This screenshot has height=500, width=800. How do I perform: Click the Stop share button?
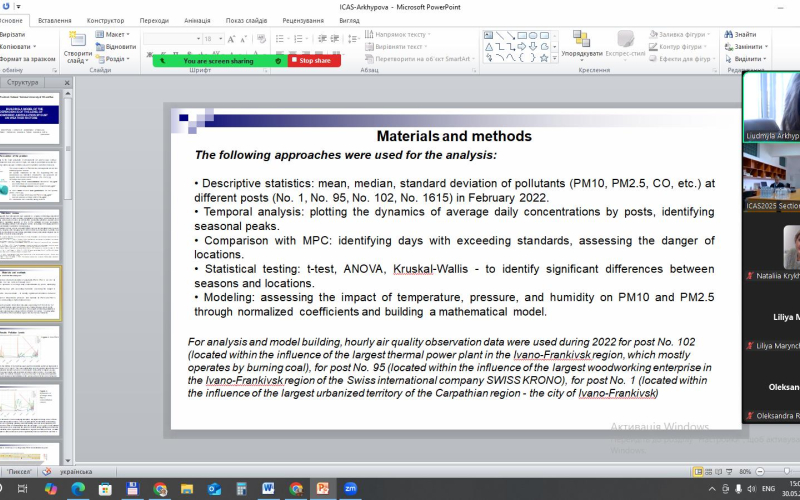point(314,60)
